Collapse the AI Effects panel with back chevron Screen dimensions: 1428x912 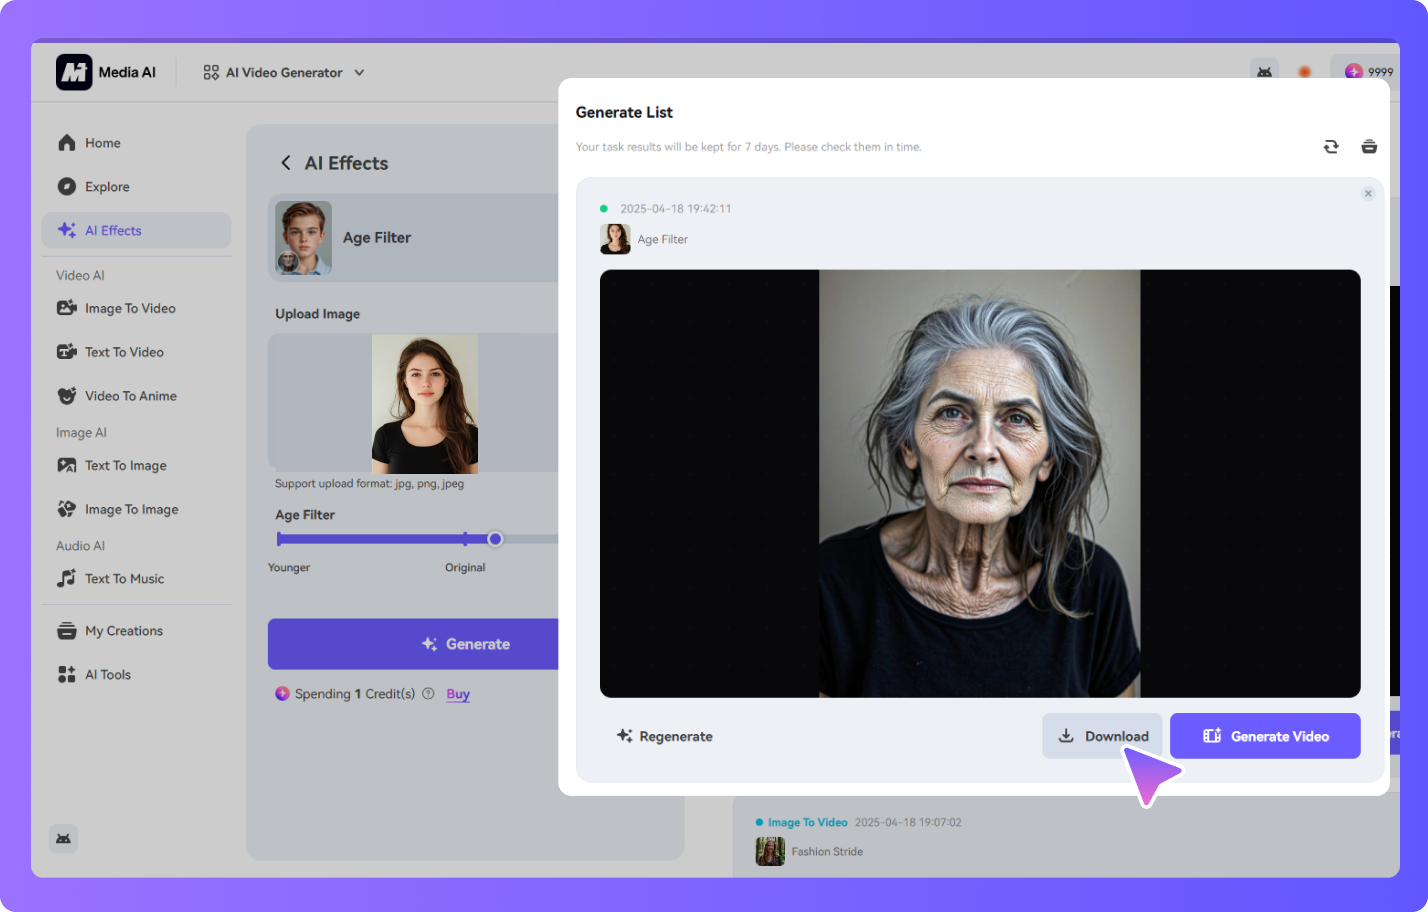[x=286, y=162]
